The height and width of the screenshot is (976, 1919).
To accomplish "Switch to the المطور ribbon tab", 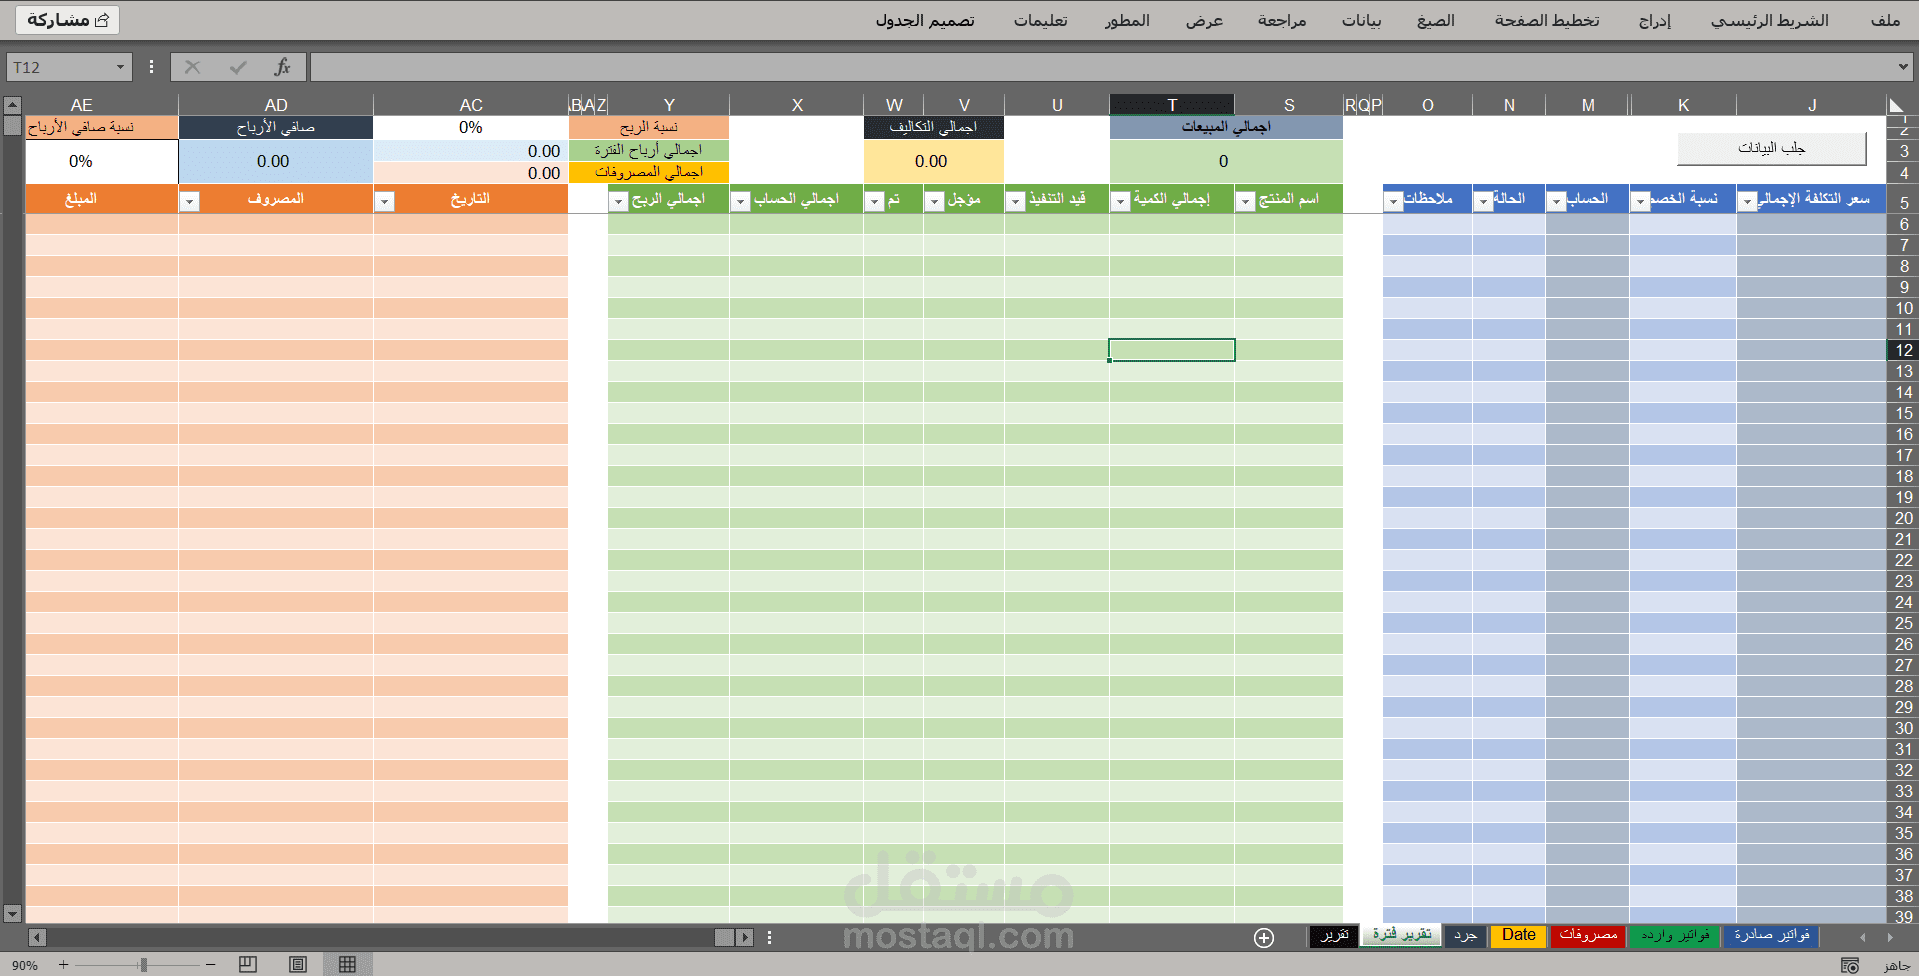I will pos(1127,20).
